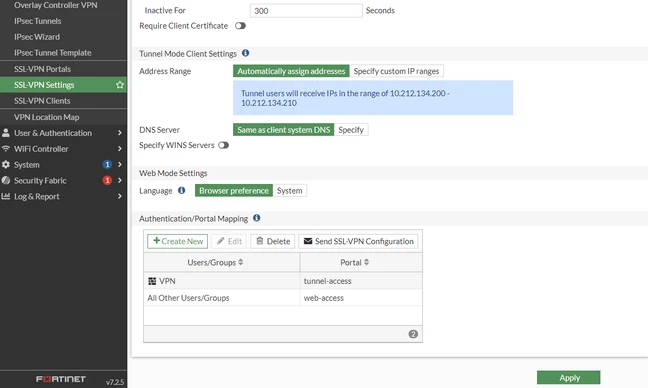The height and width of the screenshot is (388, 648).
Task: Click the VPN group icon in table
Action: [152, 281]
